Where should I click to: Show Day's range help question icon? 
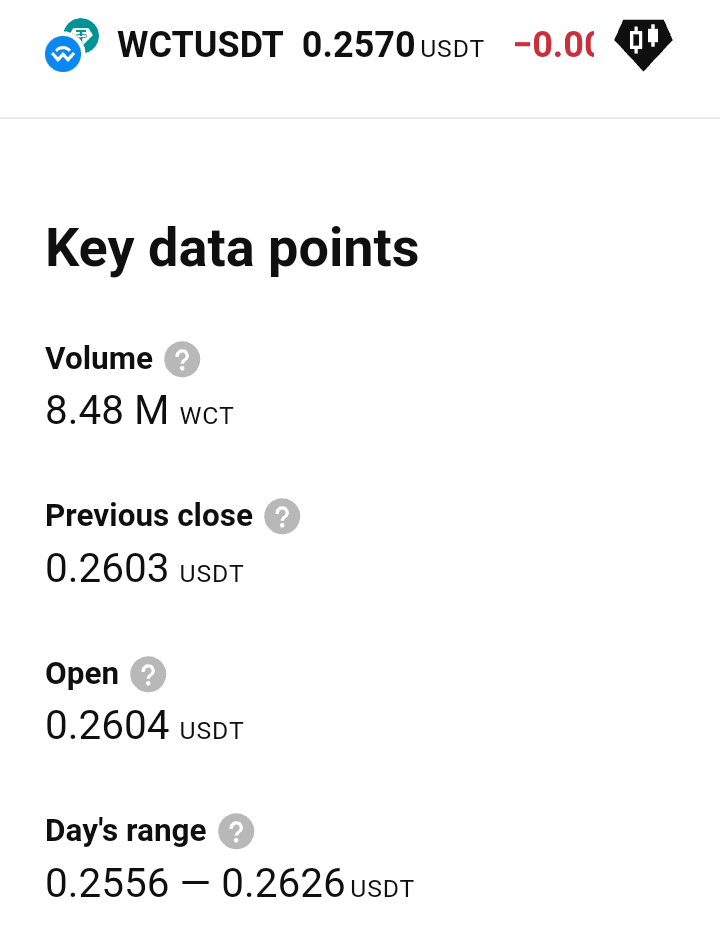pyautogui.click(x=236, y=832)
